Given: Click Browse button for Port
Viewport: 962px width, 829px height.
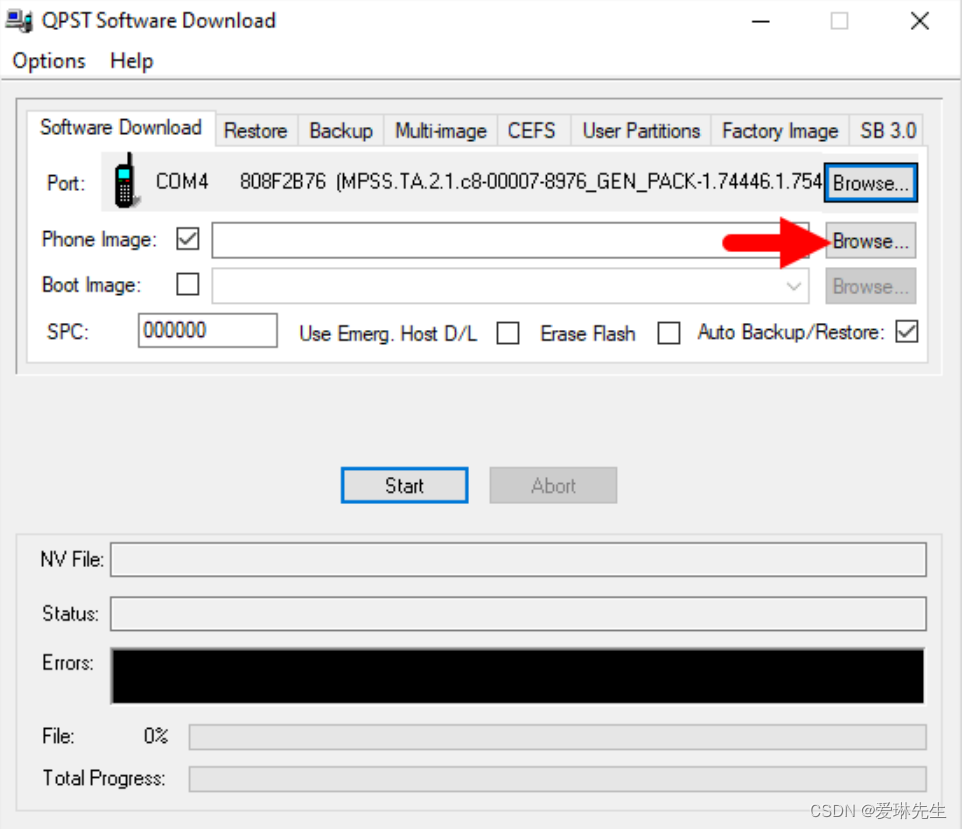Looking at the screenshot, I should click(871, 183).
